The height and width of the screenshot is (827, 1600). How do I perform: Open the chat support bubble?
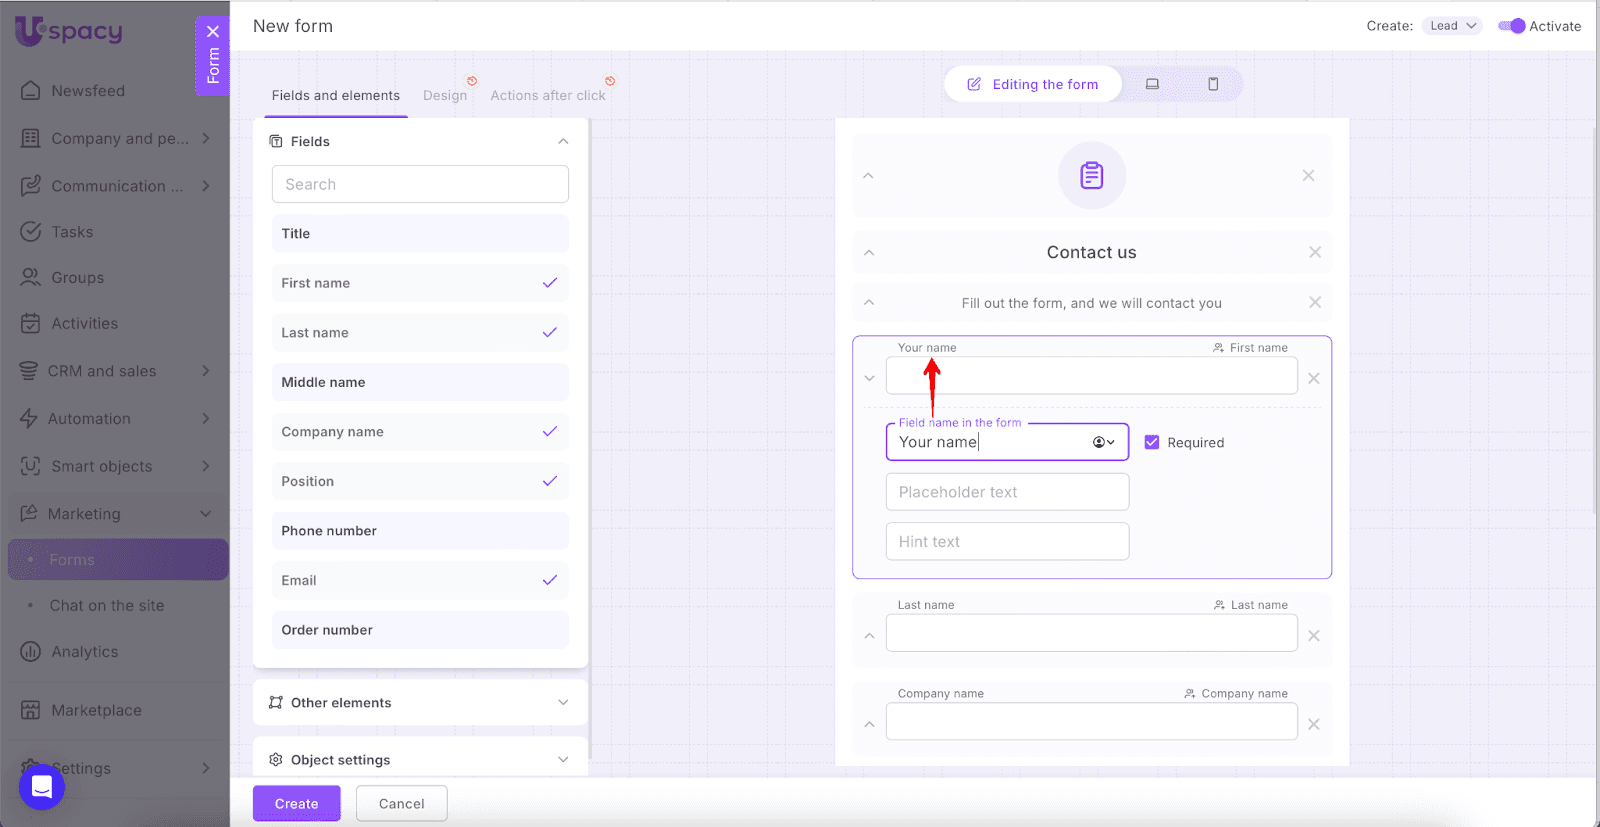[x=42, y=787]
